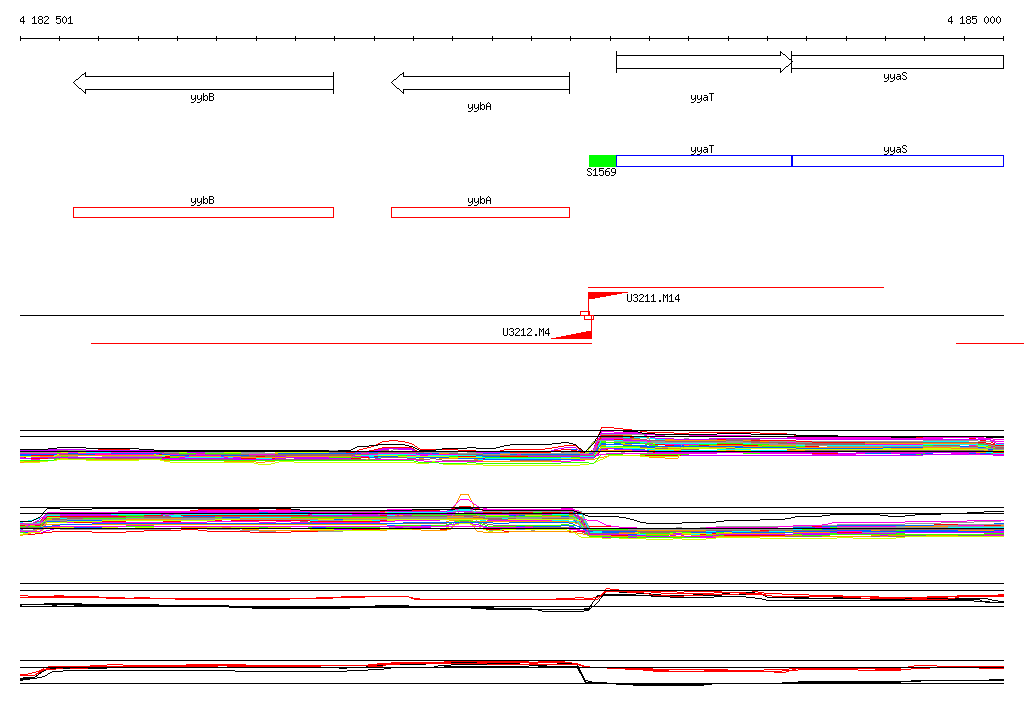1024x714 pixels.
Task: Click the yybA label above the red rectangle
Action: [x=479, y=201]
